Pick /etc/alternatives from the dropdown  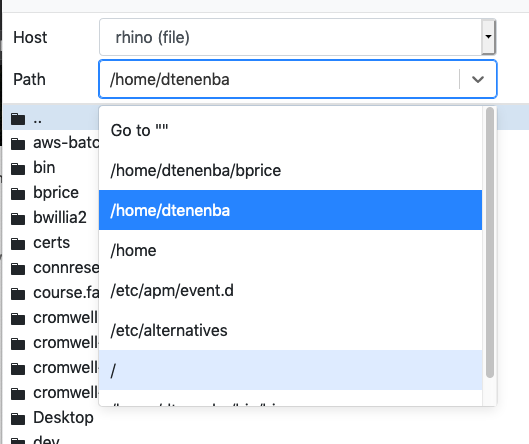pyautogui.click(x=290, y=330)
